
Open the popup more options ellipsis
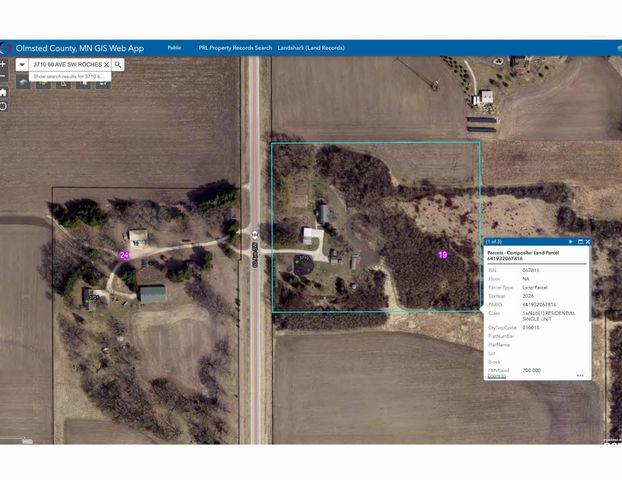[x=580, y=375]
